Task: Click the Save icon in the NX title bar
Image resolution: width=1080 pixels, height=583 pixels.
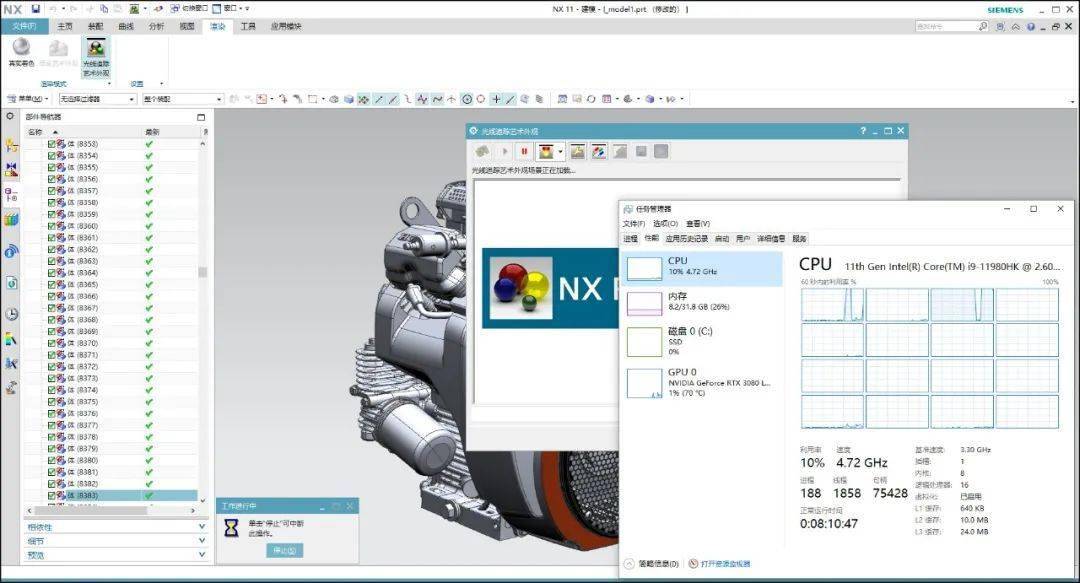Action: pos(36,9)
